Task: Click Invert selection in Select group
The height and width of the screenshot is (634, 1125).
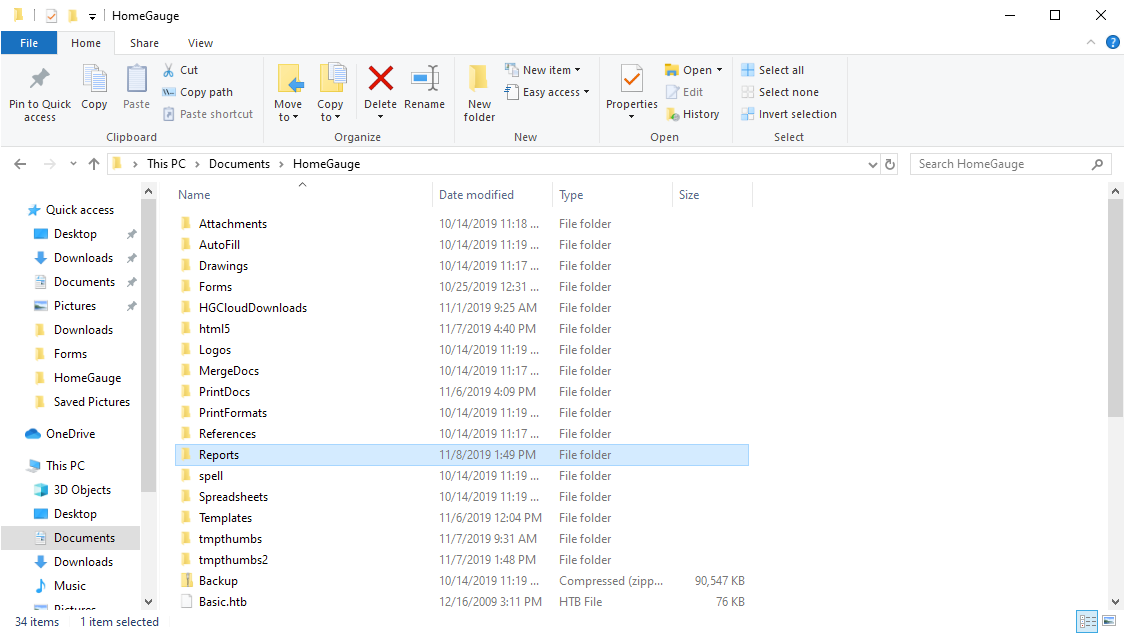Action: (x=789, y=114)
